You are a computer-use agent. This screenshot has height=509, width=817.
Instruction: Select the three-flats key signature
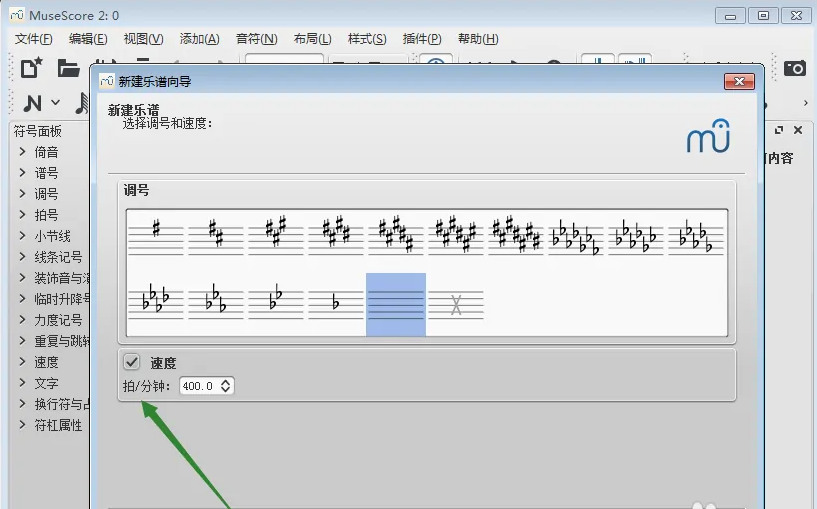(216, 304)
